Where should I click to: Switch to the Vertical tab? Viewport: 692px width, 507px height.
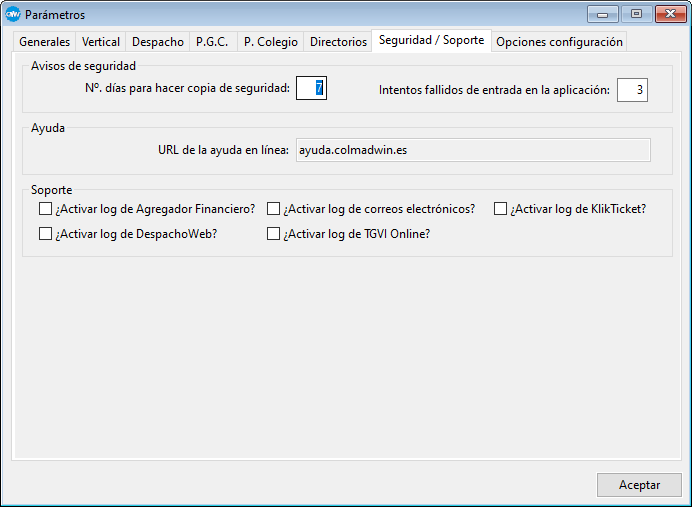tap(101, 42)
